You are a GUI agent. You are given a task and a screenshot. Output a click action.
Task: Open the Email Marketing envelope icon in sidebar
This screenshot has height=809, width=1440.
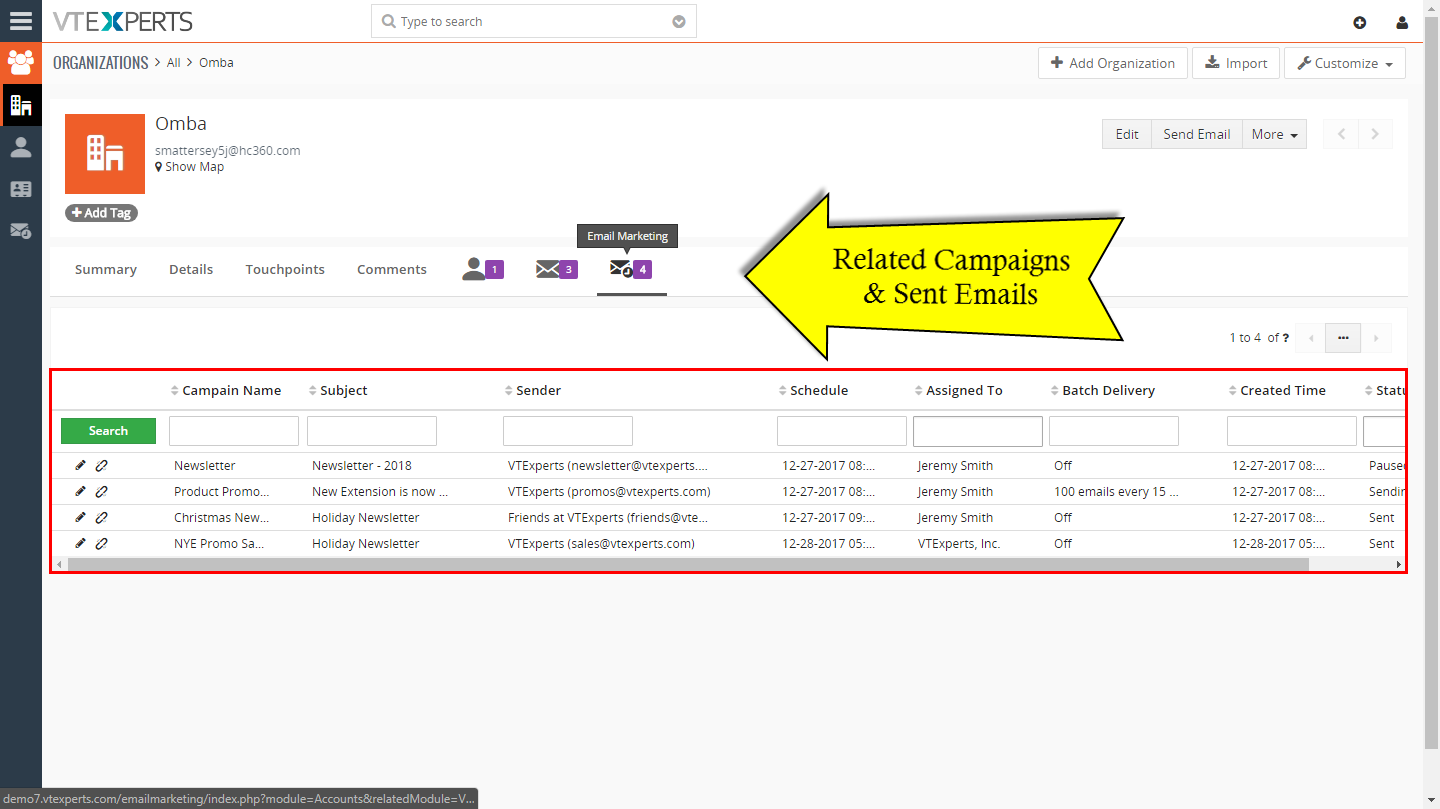tap(21, 231)
